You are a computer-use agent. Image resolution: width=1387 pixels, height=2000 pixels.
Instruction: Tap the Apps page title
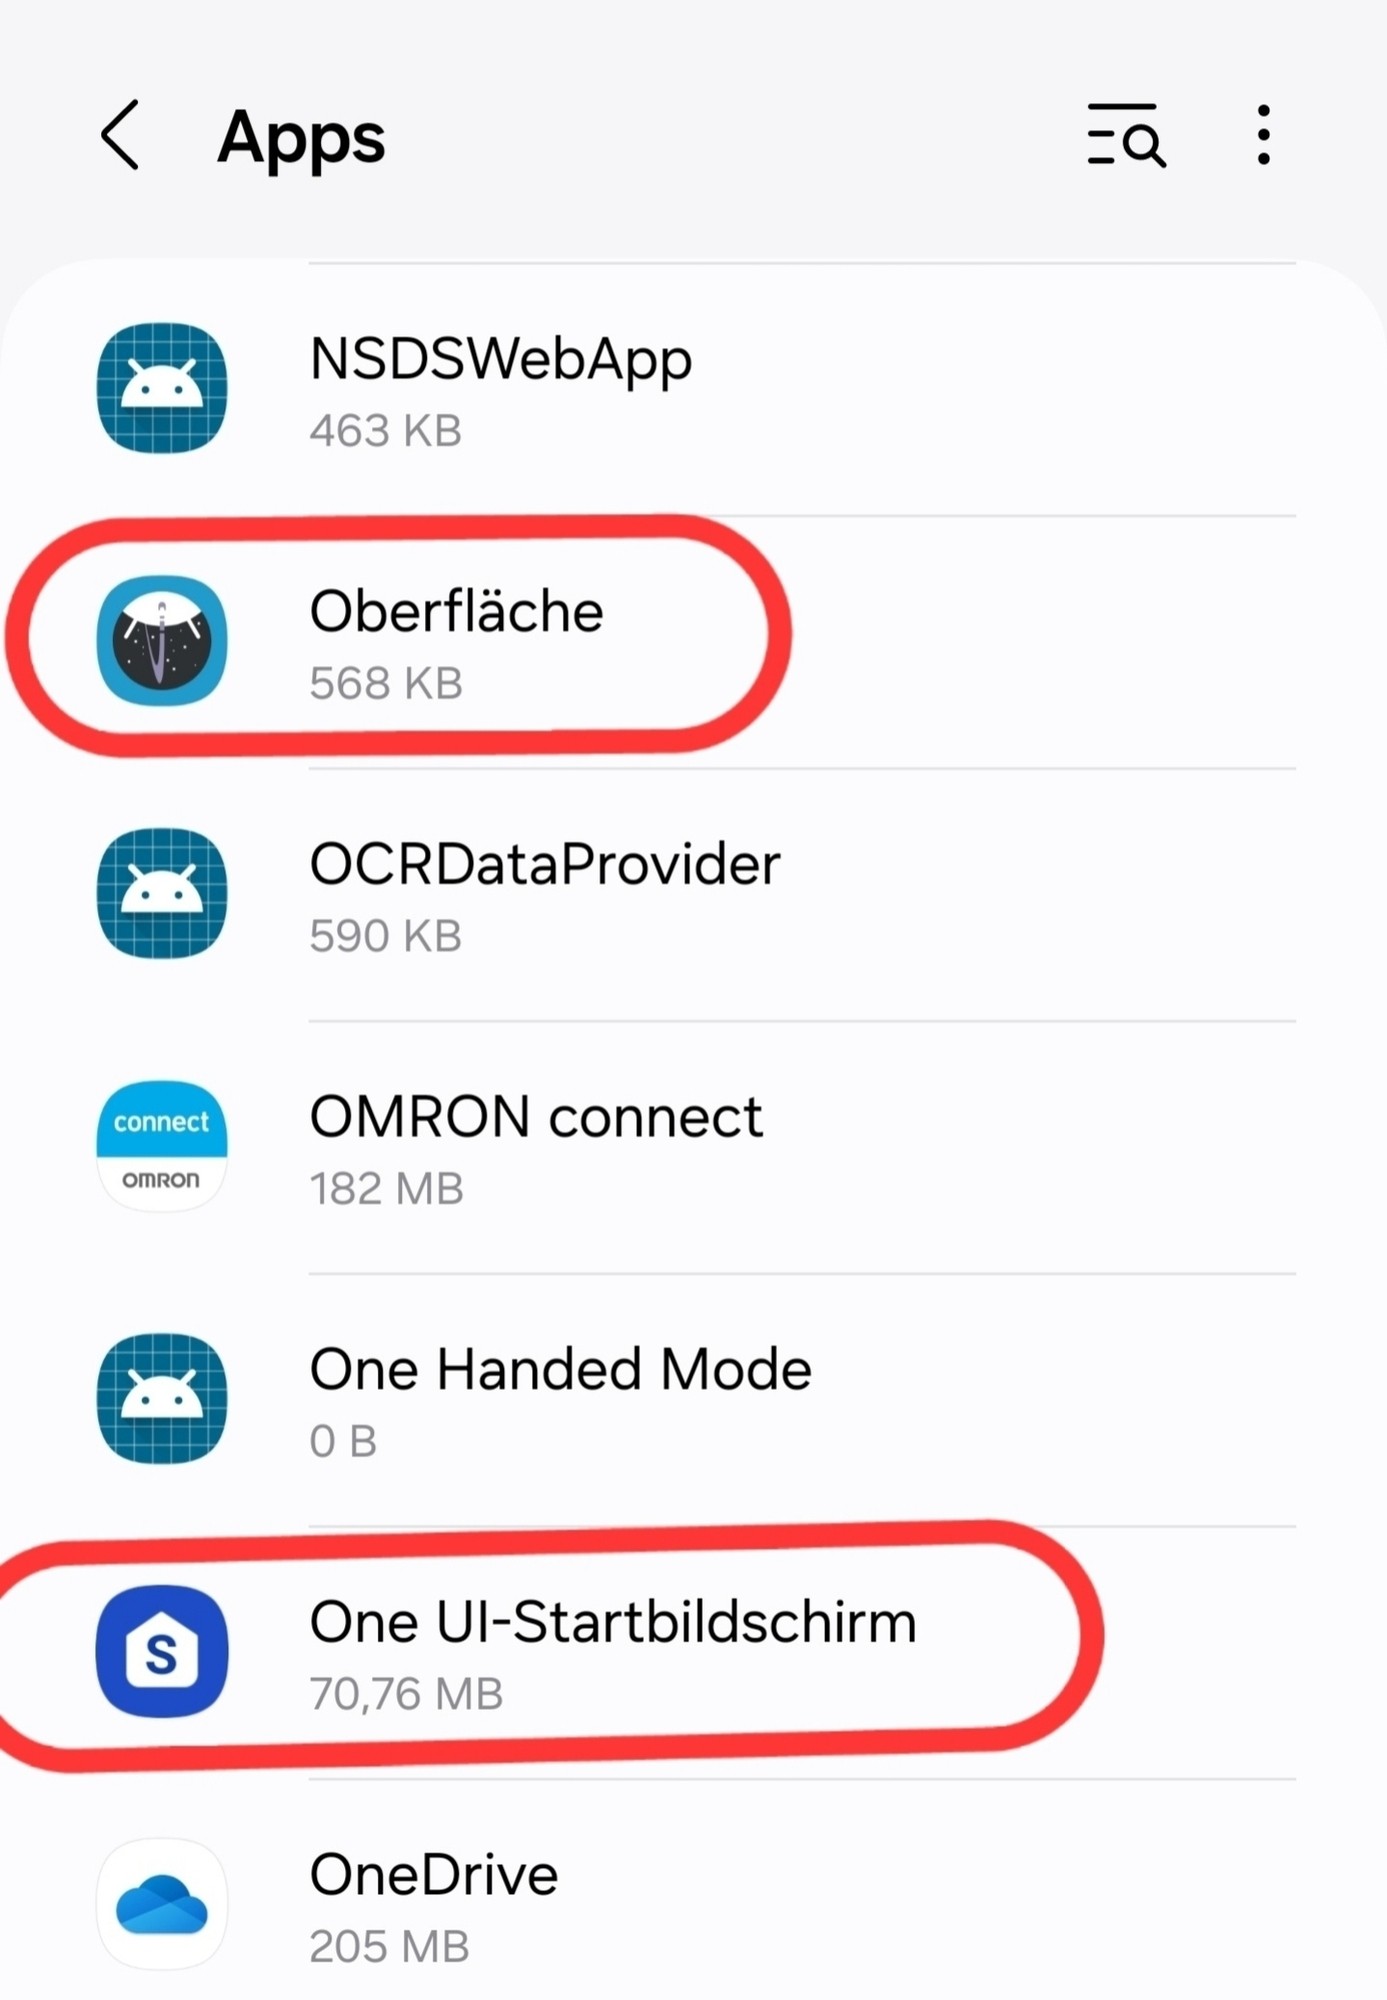pyautogui.click(x=301, y=138)
